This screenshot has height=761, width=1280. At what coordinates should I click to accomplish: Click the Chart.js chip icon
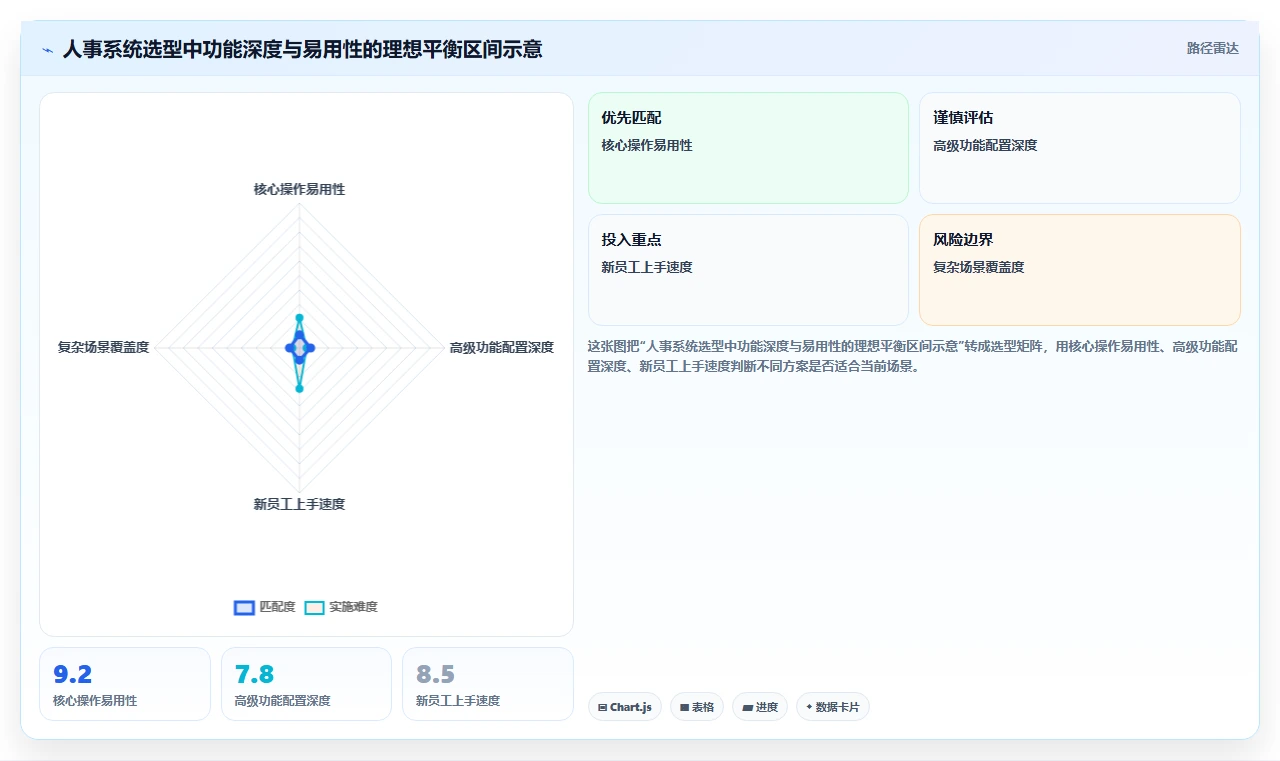tap(603, 707)
